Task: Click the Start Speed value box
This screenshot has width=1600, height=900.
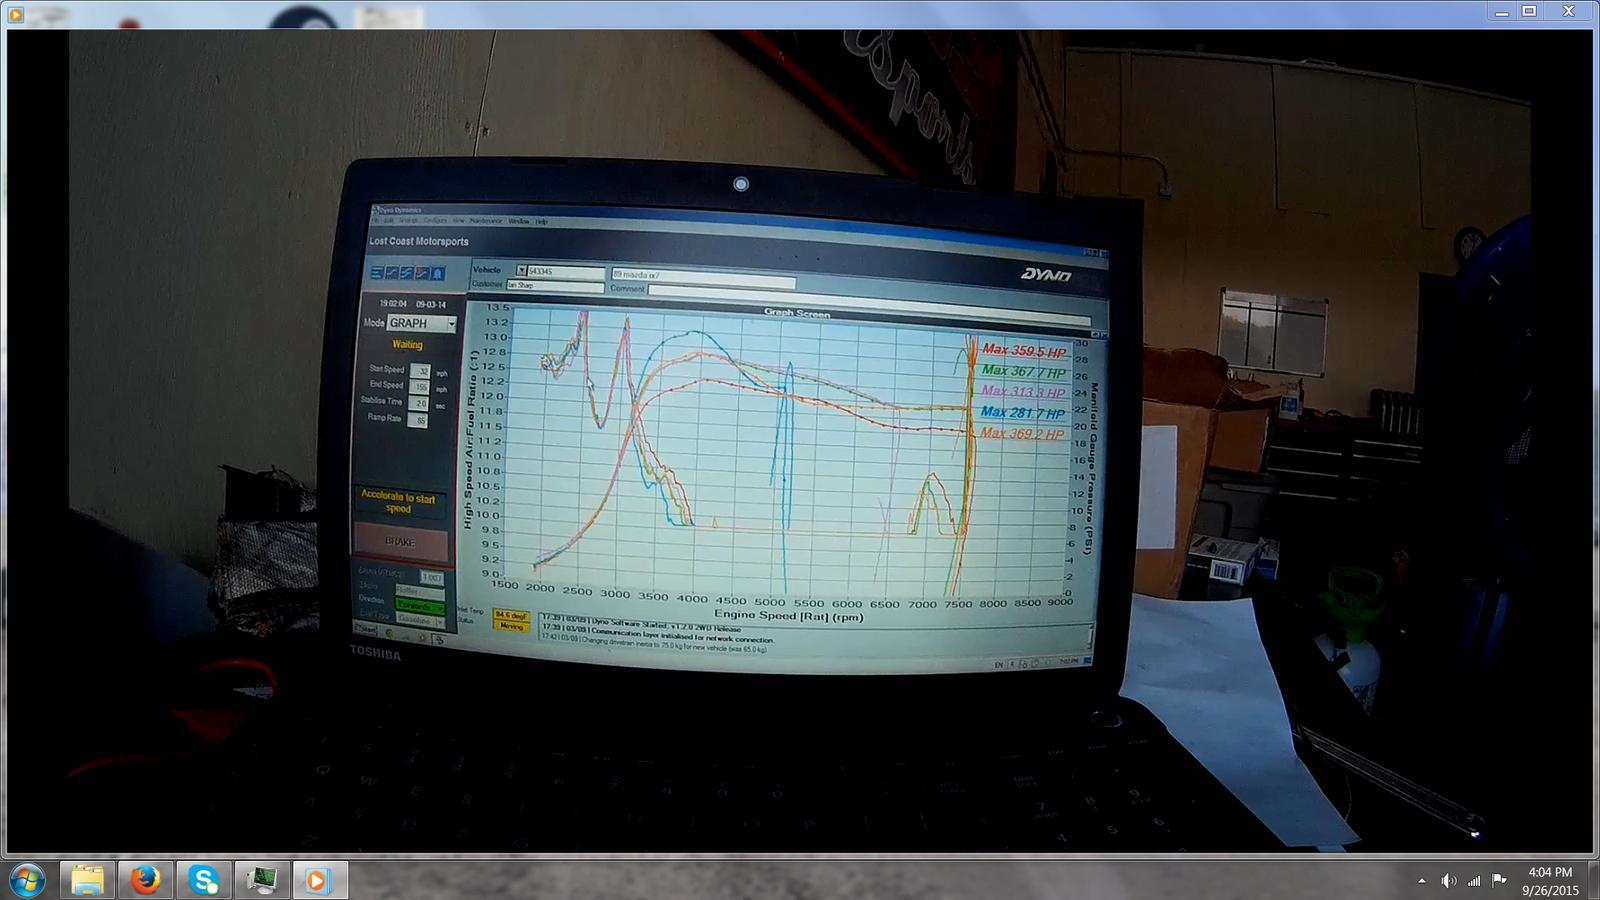Action: [x=420, y=370]
